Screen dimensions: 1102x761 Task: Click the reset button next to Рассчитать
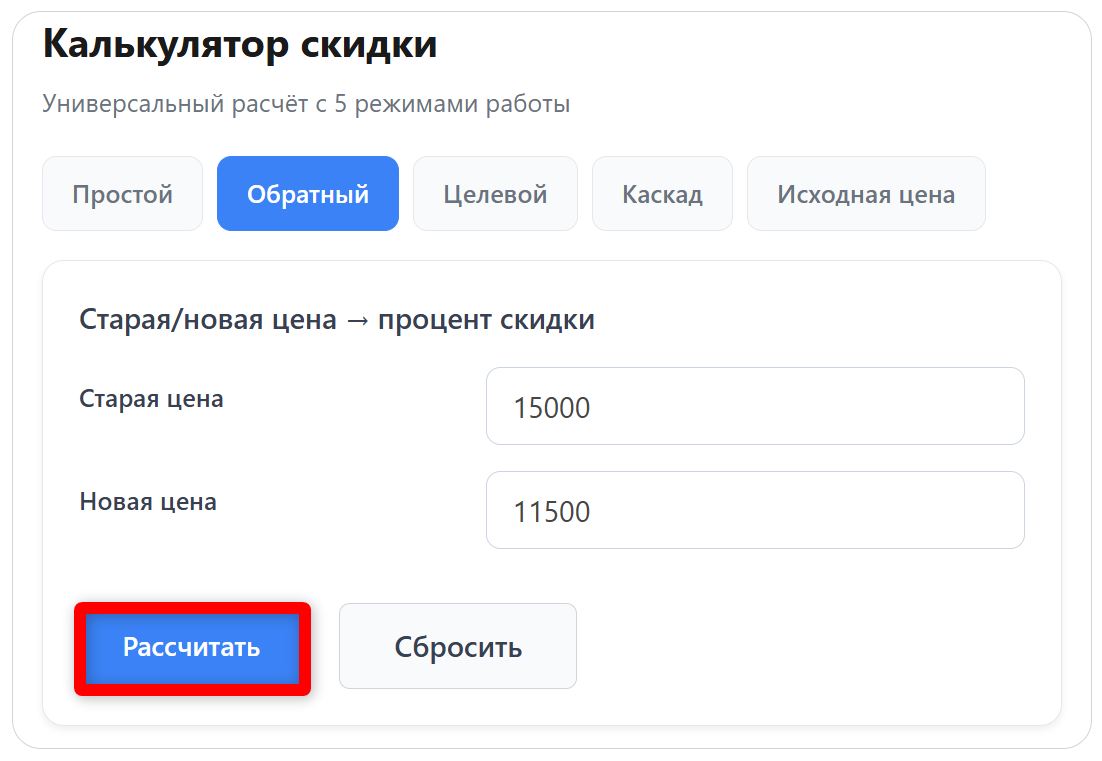click(458, 646)
